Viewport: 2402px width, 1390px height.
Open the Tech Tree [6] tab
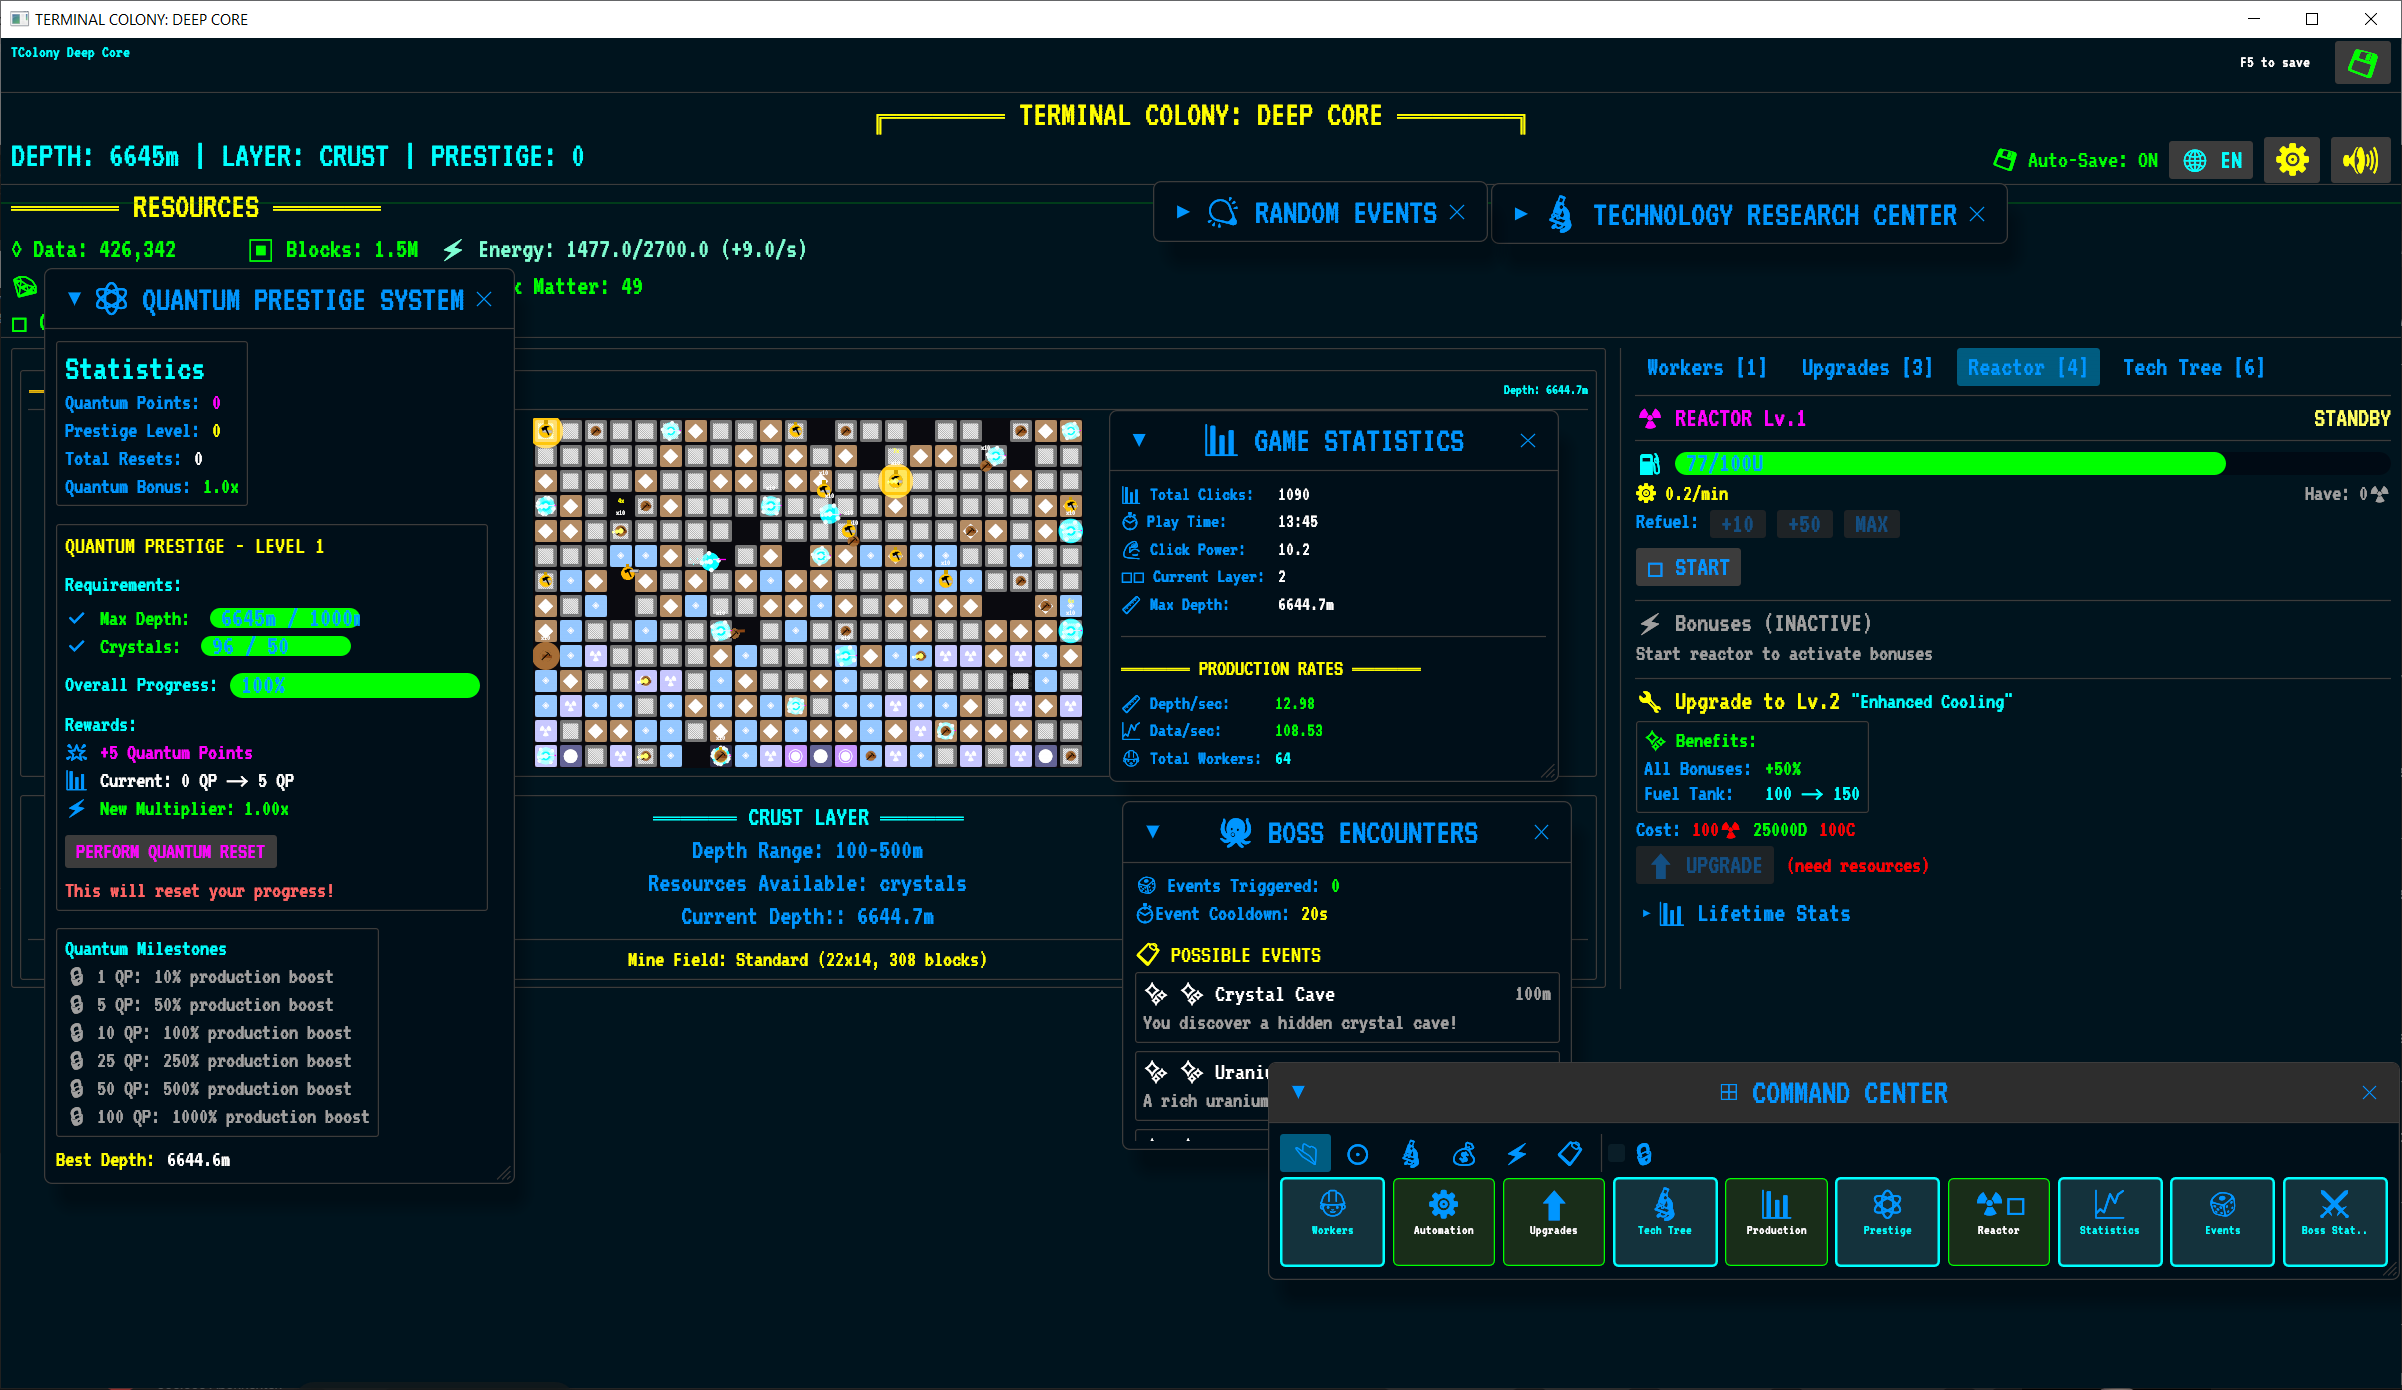coord(2192,367)
